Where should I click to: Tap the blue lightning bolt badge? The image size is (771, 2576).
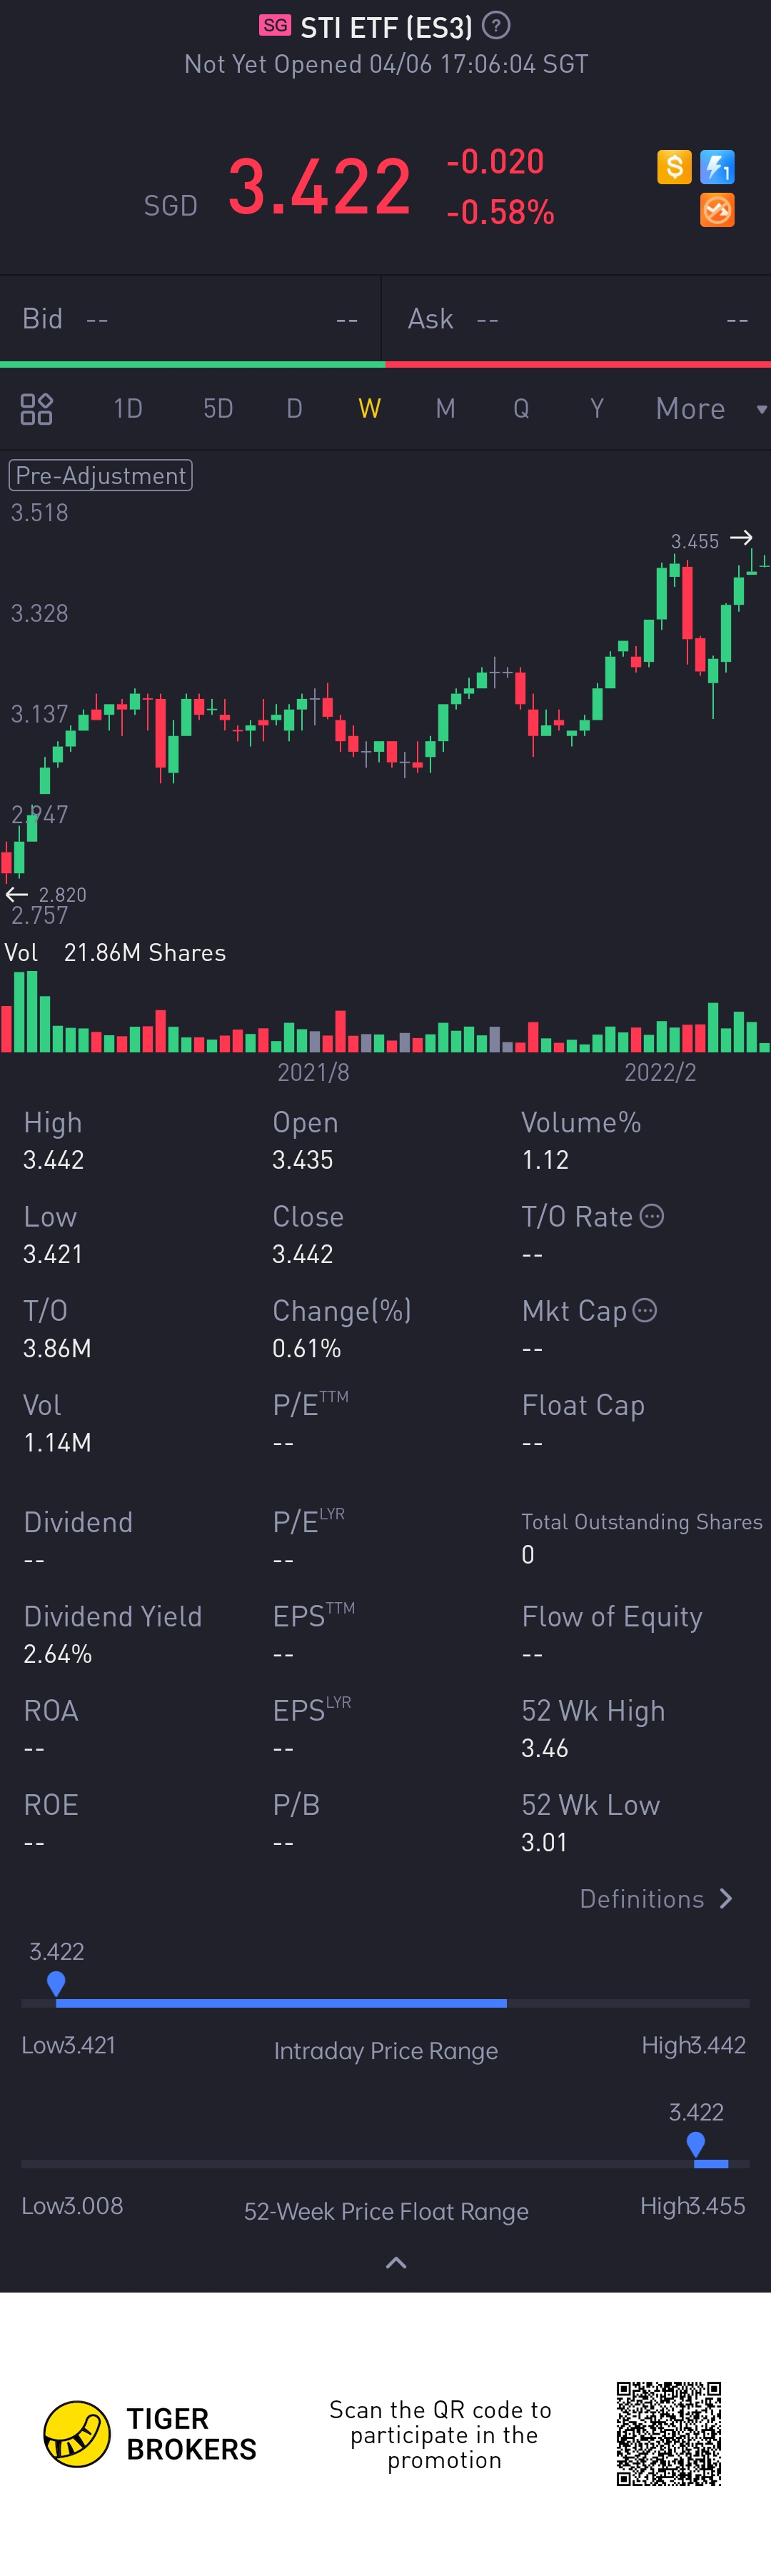click(x=717, y=166)
